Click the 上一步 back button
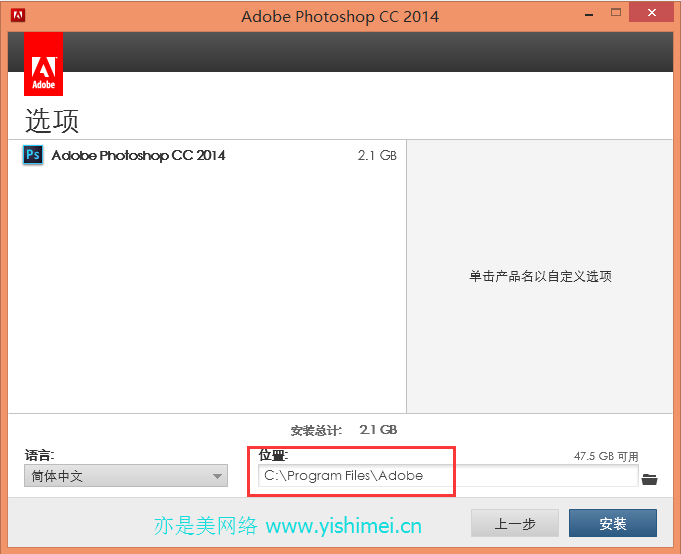Image resolution: width=681 pixels, height=554 pixels. pos(515,523)
